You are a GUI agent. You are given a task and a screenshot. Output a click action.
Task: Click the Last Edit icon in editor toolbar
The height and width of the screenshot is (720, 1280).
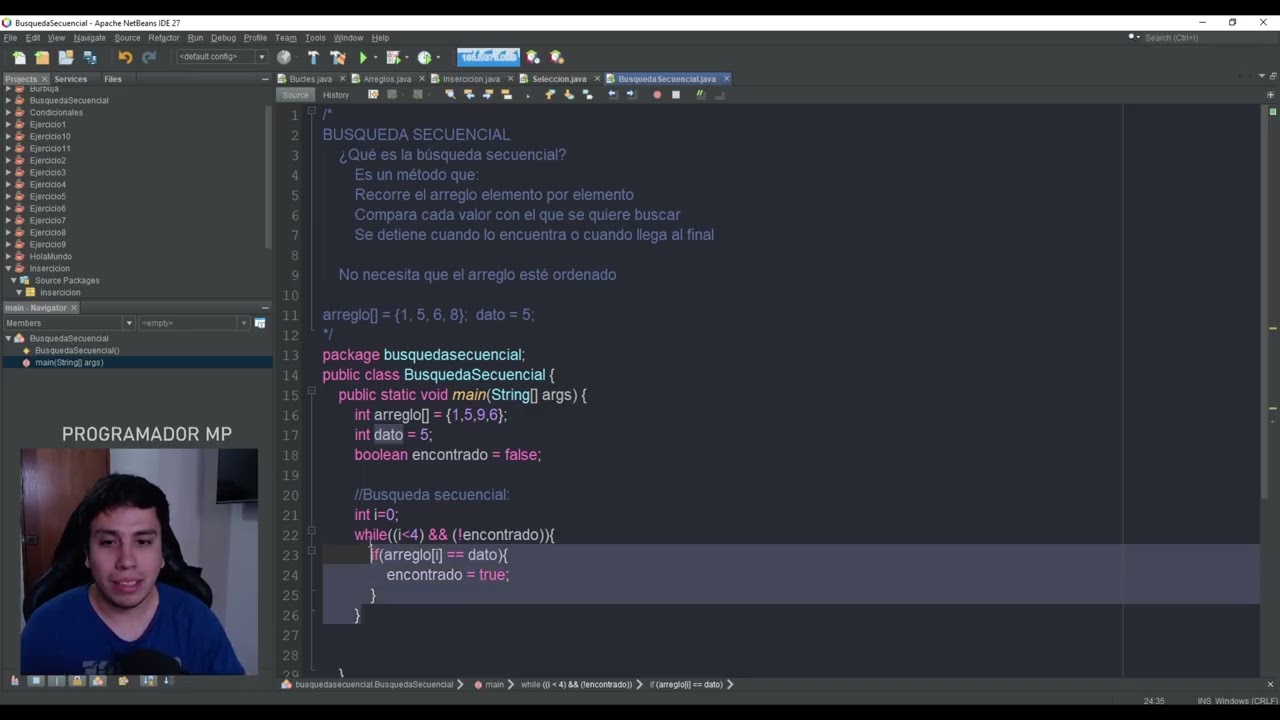click(373, 95)
